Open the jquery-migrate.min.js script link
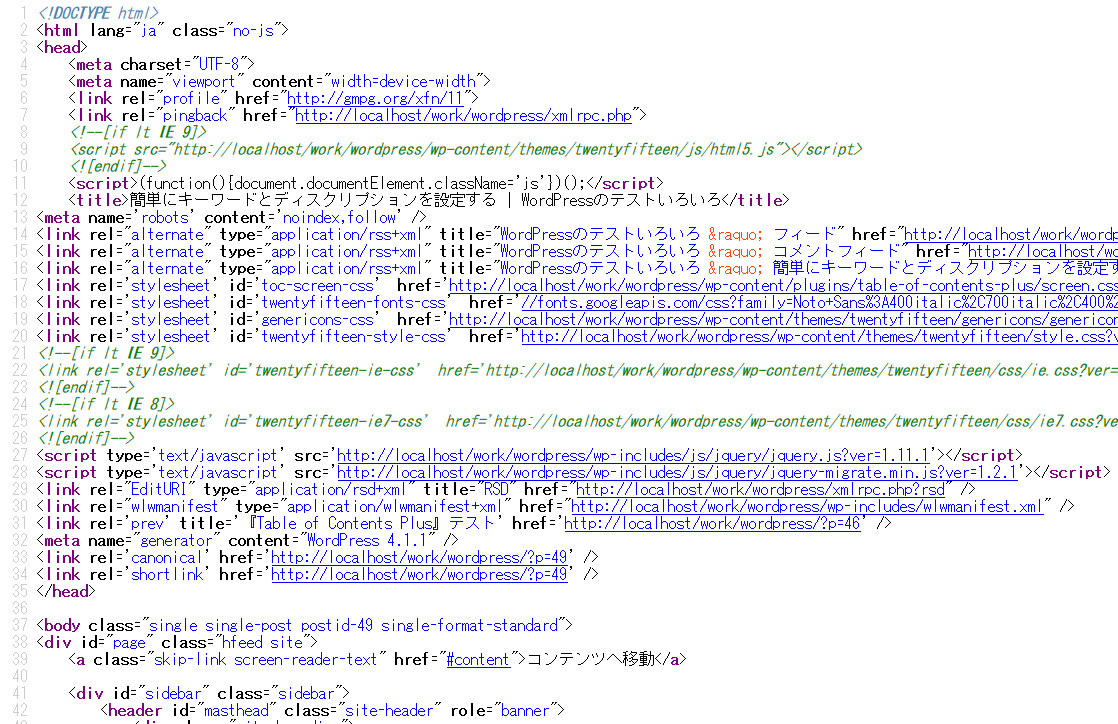1118x724 pixels. pyautogui.click(x=677, y=472)
